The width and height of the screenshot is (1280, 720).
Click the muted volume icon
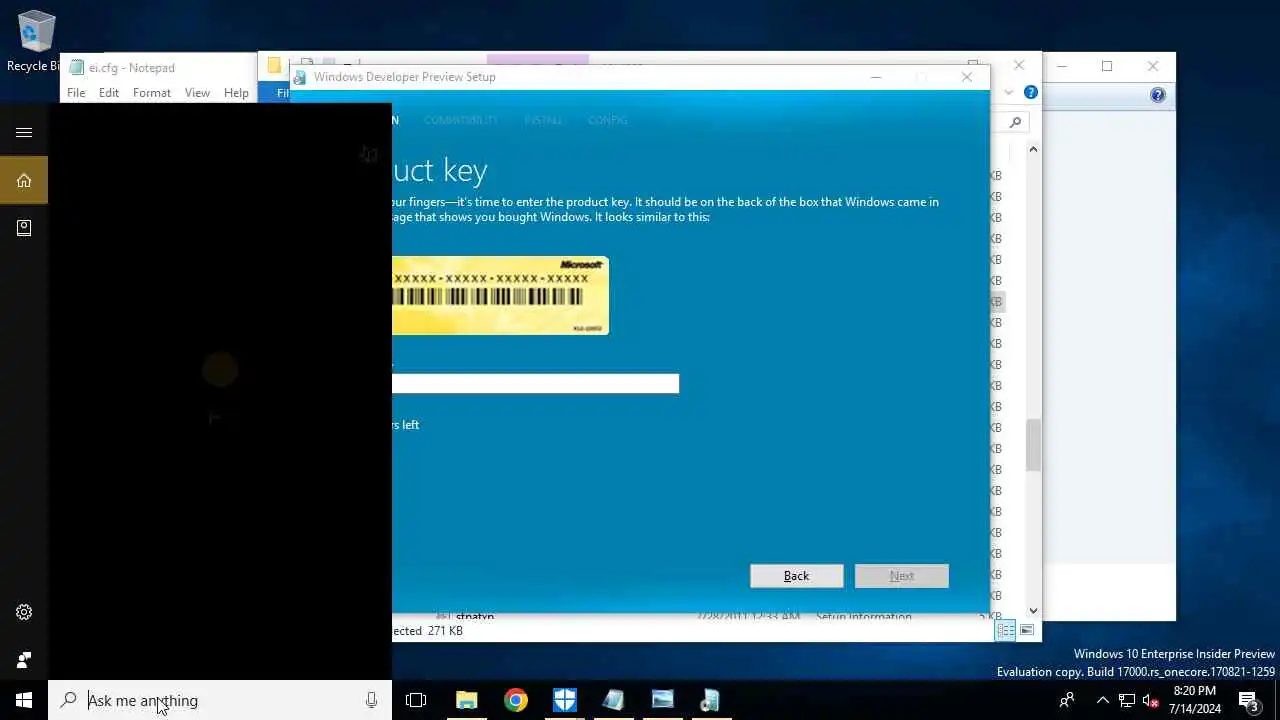click(x=1151, y=700)
